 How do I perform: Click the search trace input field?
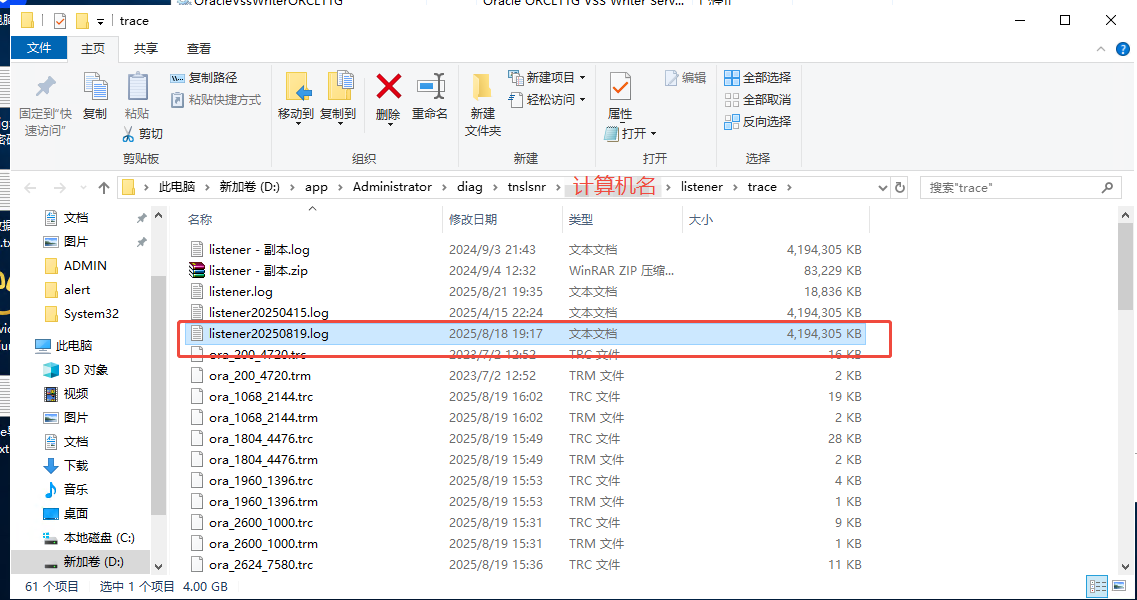pyautogui.click(x=1022, y=188)
